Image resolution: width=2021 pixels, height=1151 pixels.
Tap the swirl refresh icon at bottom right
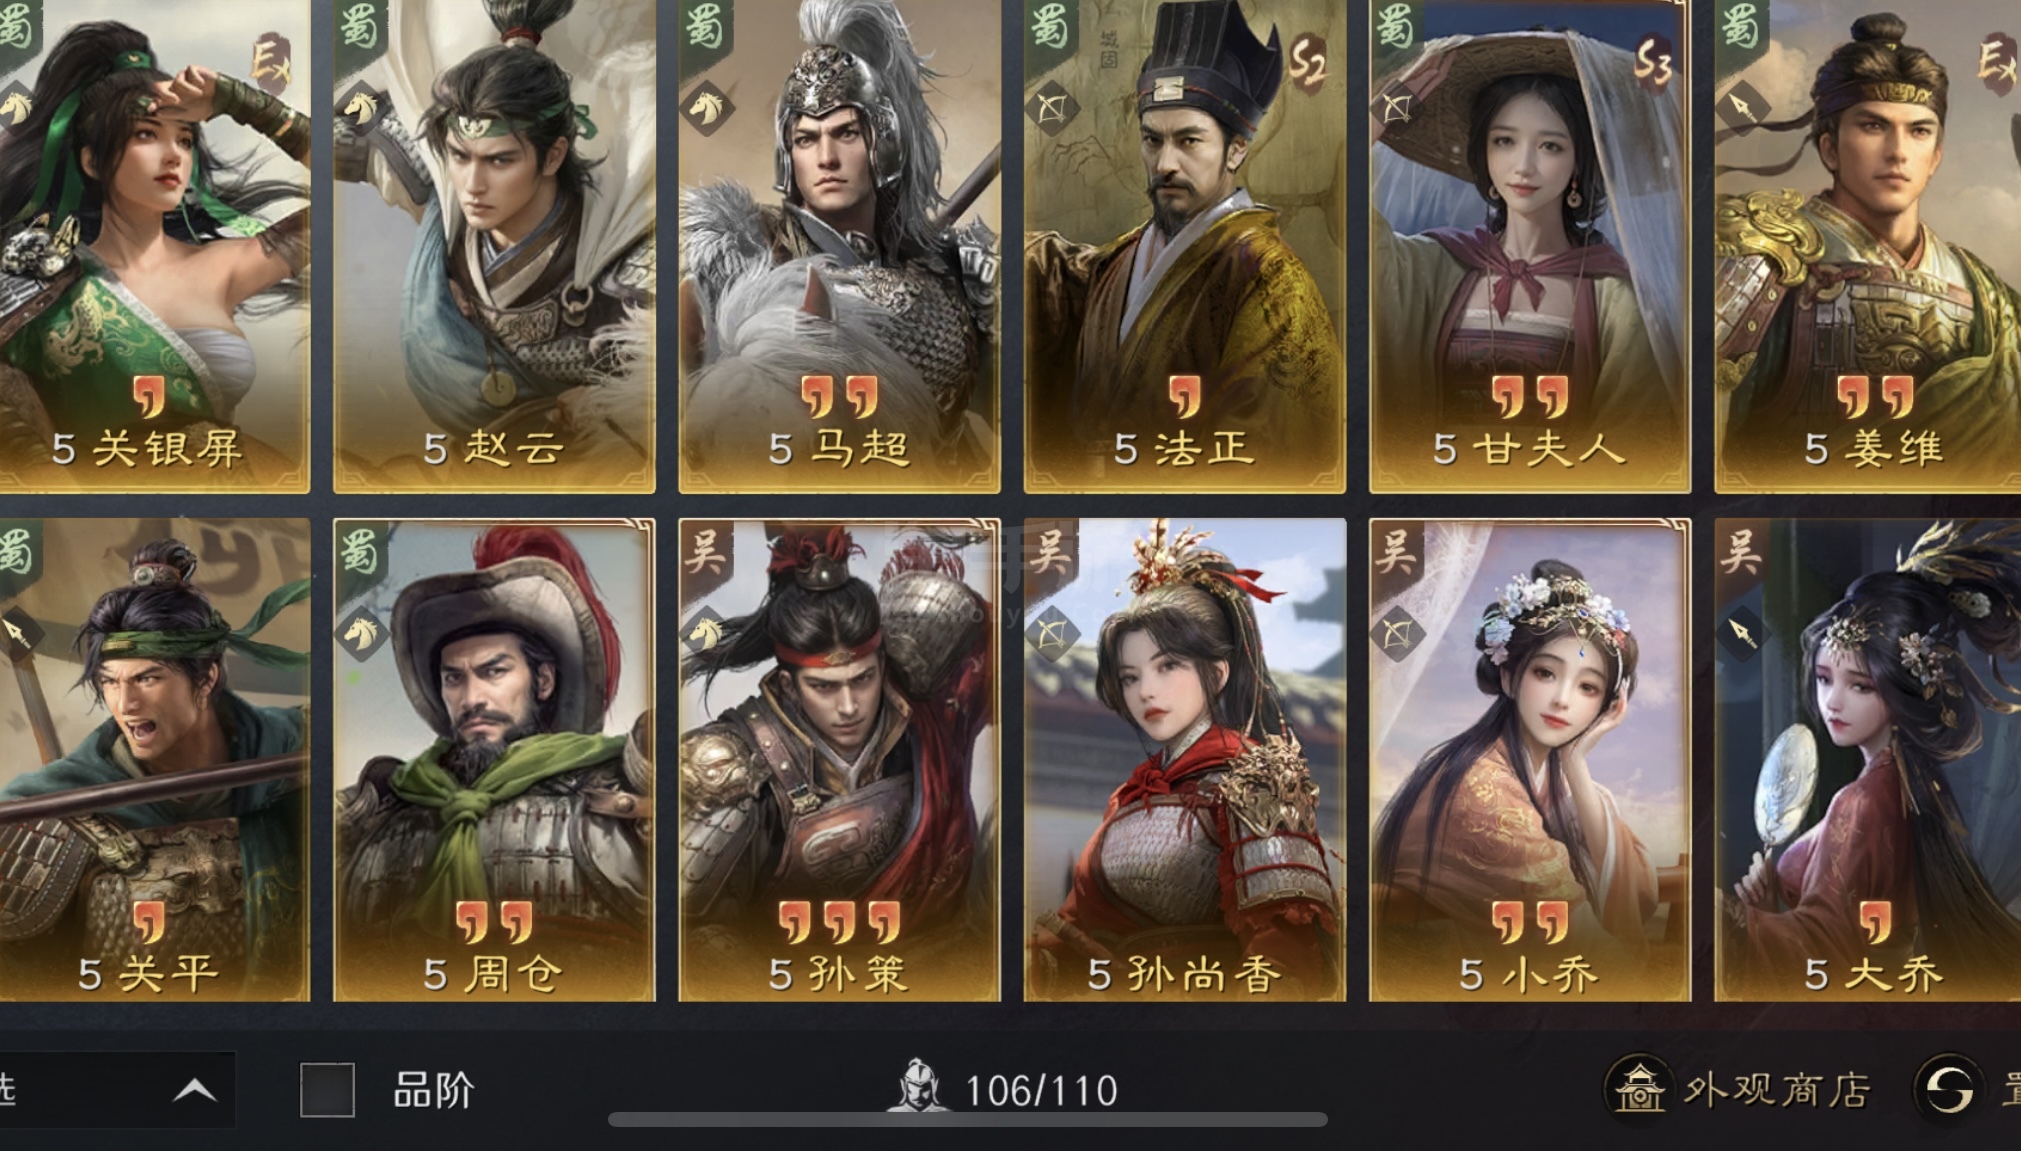coord(1949,1087)
